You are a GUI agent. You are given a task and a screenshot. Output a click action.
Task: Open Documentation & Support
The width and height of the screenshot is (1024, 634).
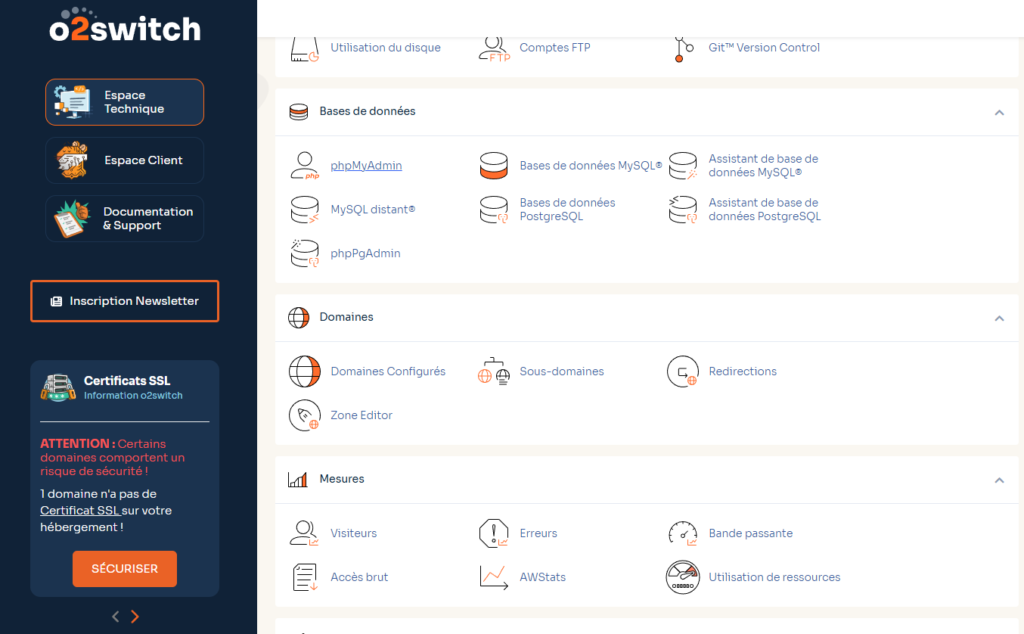(x=124, y=218)
